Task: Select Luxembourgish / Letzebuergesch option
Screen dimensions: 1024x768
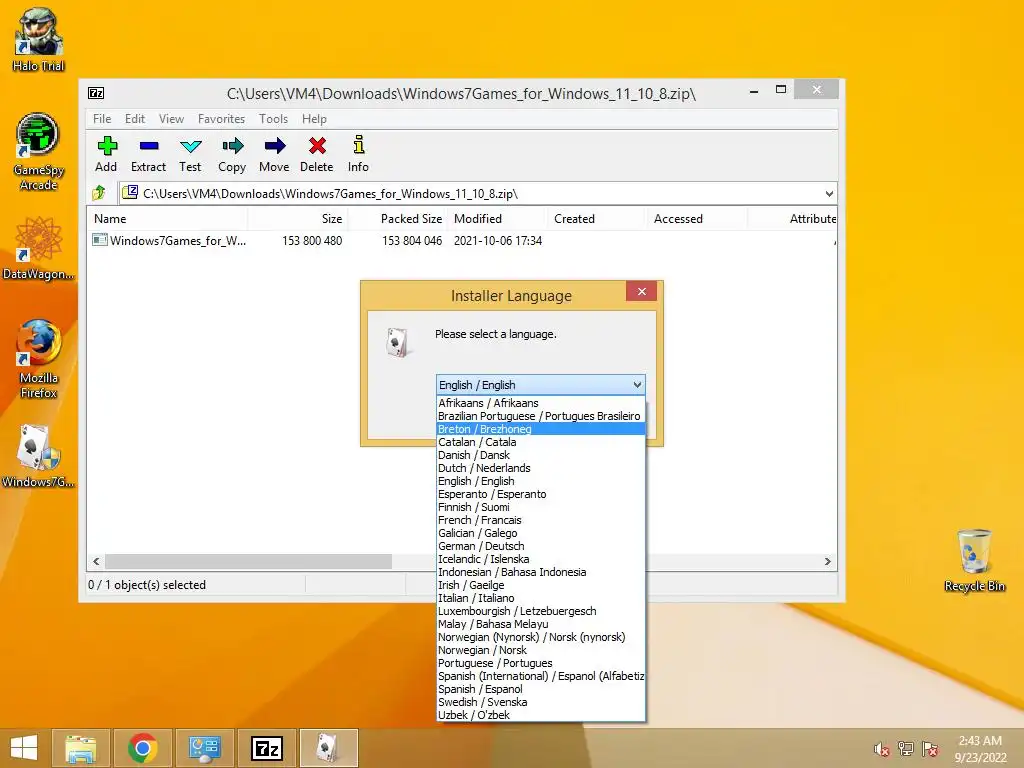Action: [x=541, y=611]
